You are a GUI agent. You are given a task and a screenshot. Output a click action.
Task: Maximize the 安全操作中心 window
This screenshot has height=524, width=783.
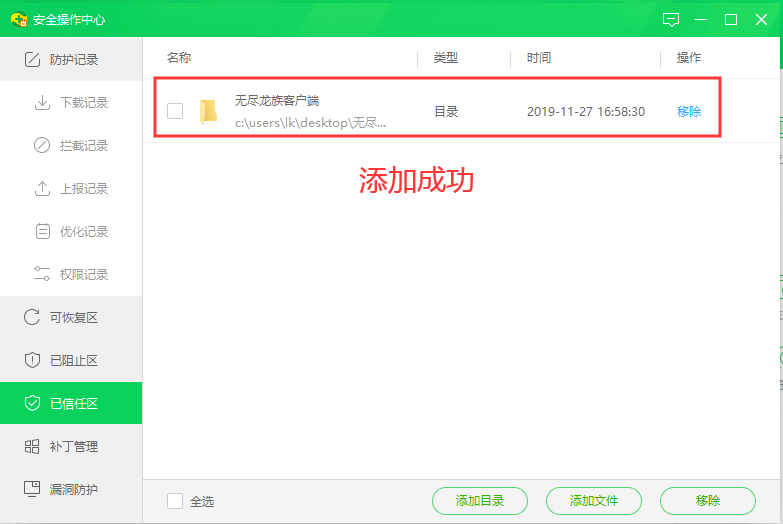click(x=731, y=19)
